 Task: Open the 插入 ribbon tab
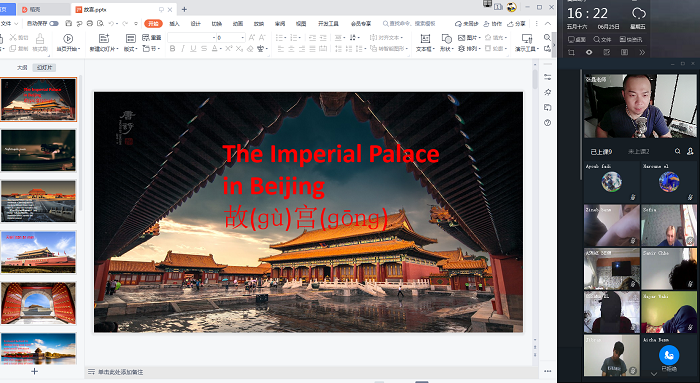(x=174, y=23)
